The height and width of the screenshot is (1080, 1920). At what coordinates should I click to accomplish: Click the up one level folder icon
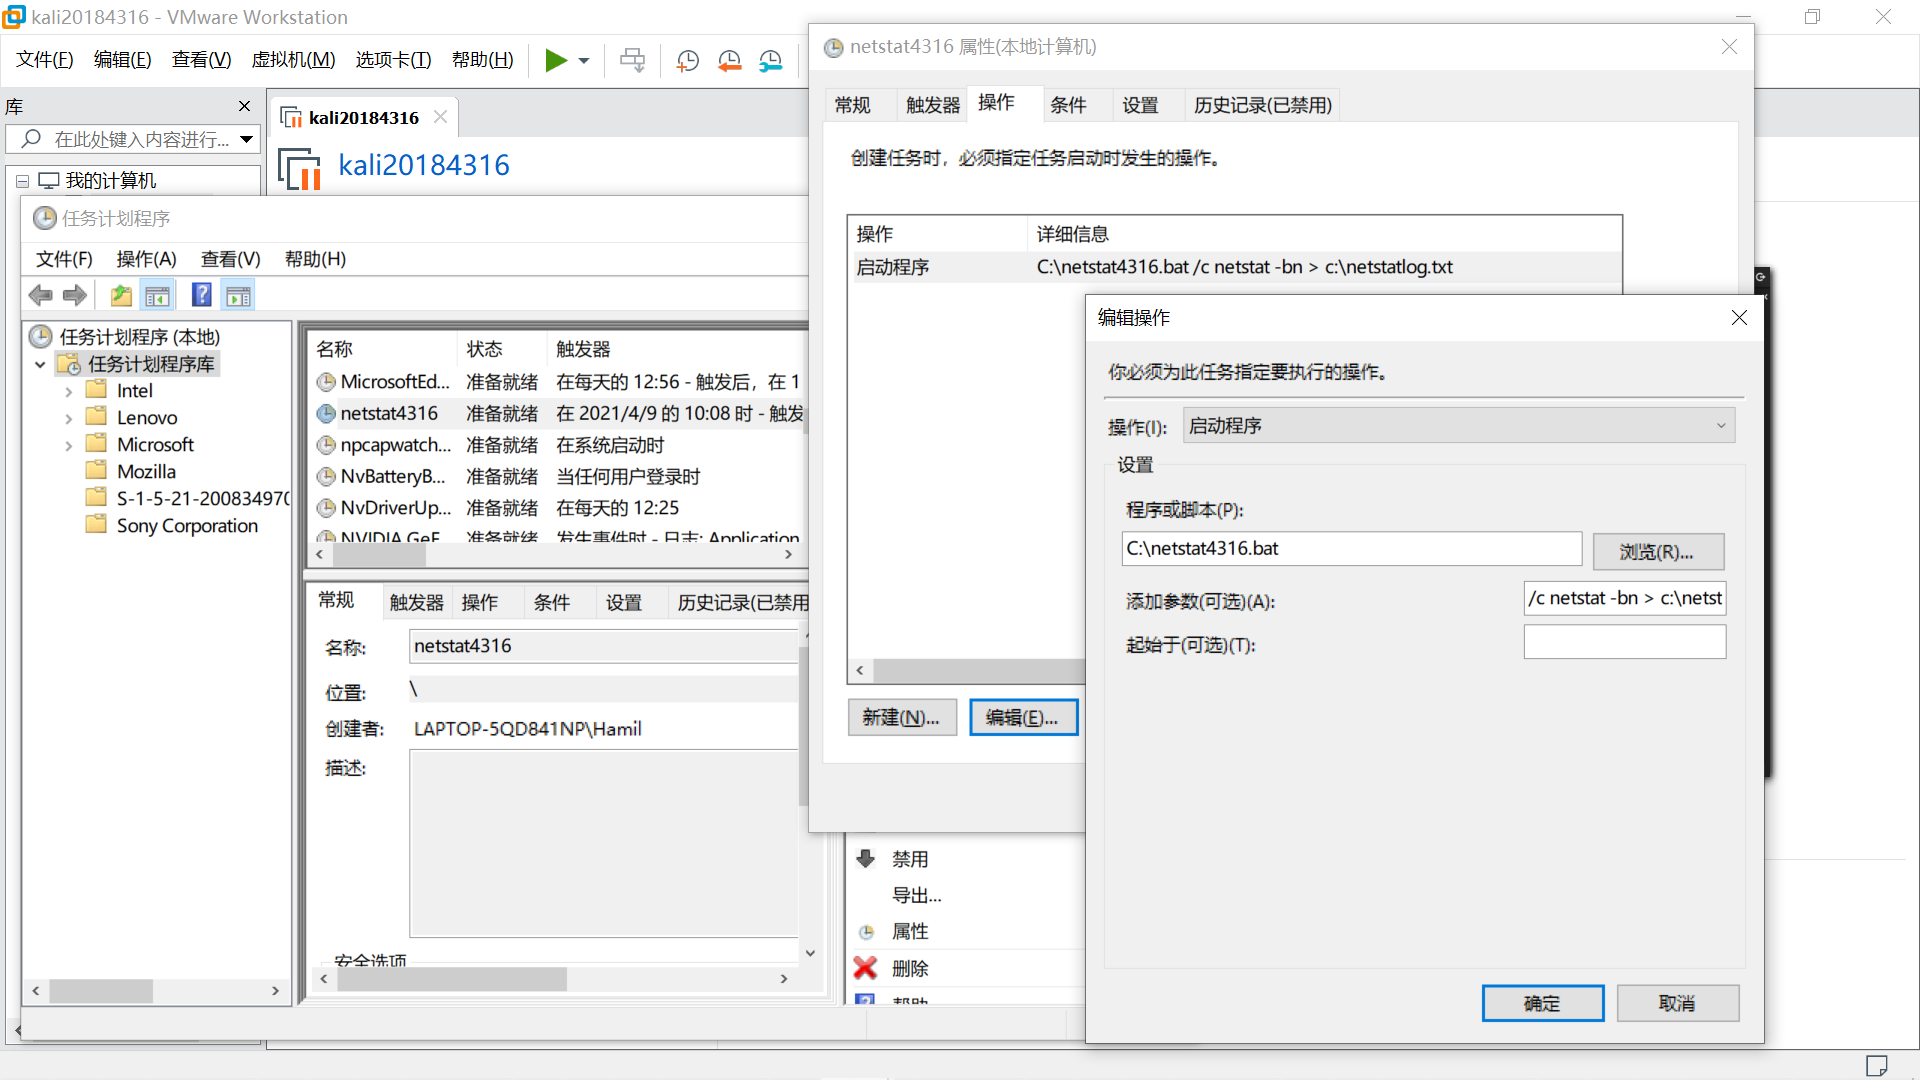coord(121,295)
